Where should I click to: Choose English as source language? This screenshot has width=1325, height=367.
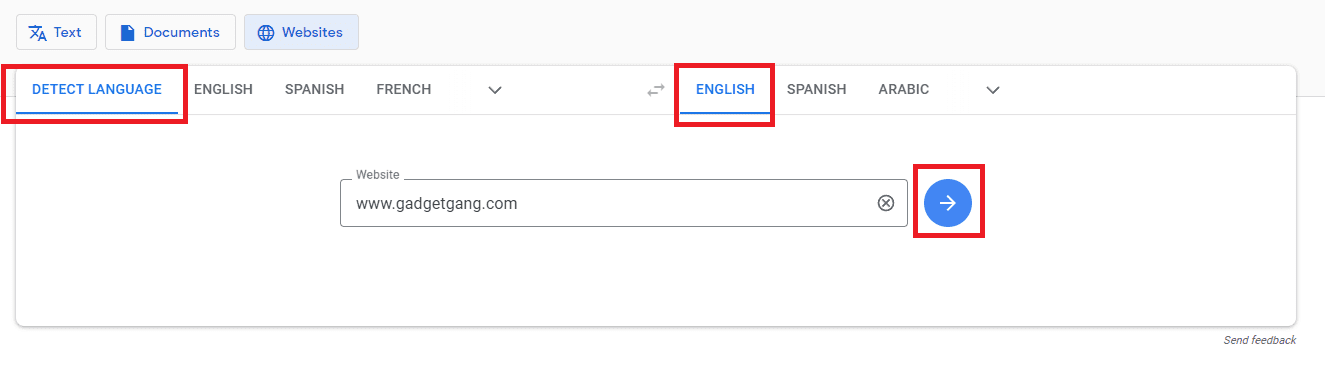point(223,89)
